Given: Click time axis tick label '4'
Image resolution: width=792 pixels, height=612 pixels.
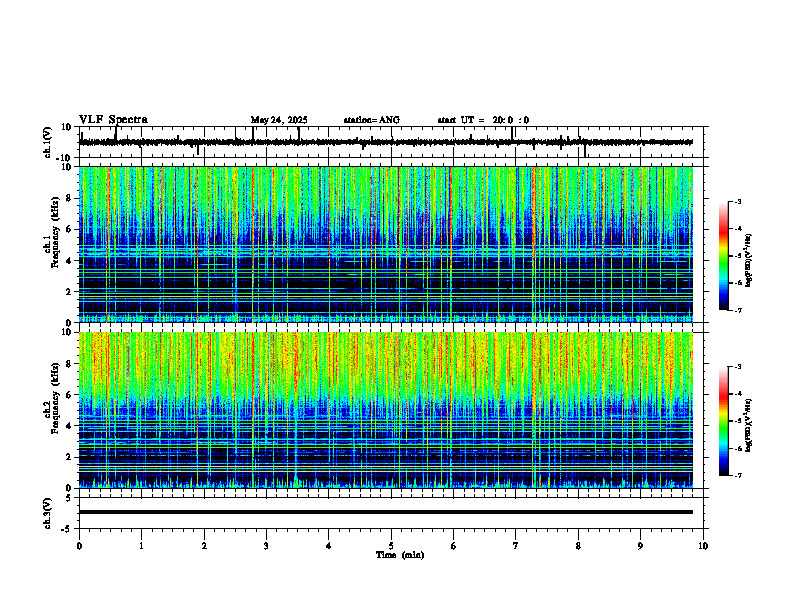Looking at the screenshot, I should pos(329,546).
